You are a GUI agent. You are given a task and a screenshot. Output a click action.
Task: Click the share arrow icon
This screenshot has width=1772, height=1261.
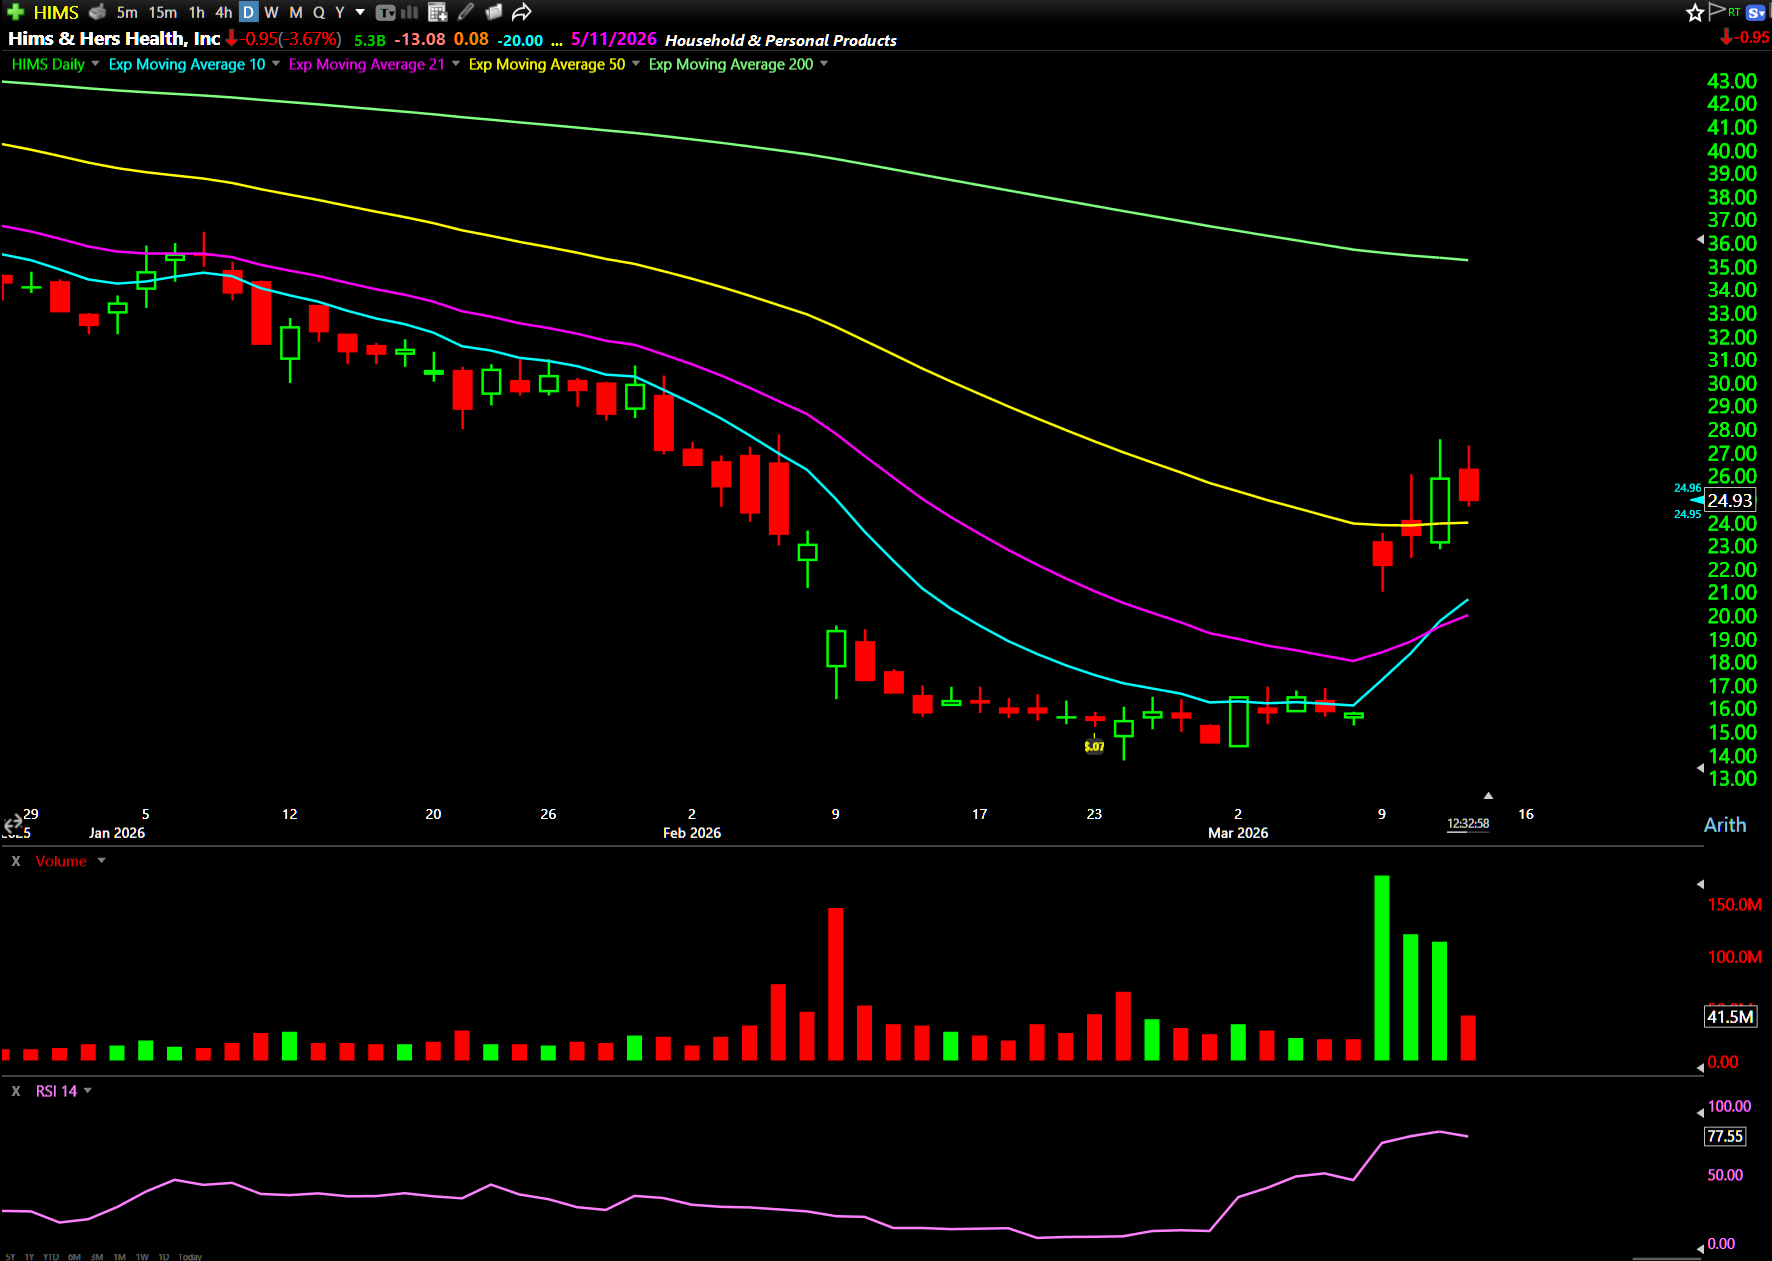521,12
